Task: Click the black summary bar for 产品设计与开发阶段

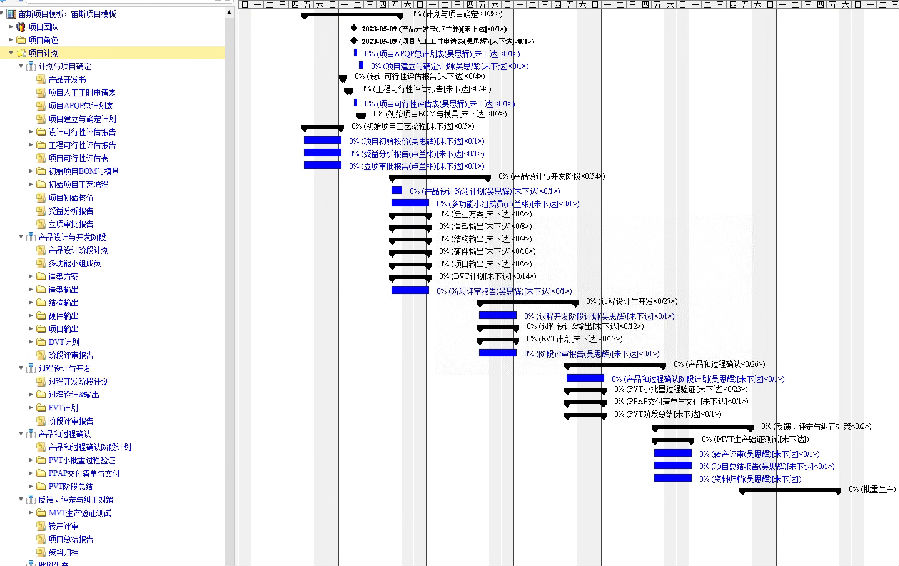Action: coord(440,178)
